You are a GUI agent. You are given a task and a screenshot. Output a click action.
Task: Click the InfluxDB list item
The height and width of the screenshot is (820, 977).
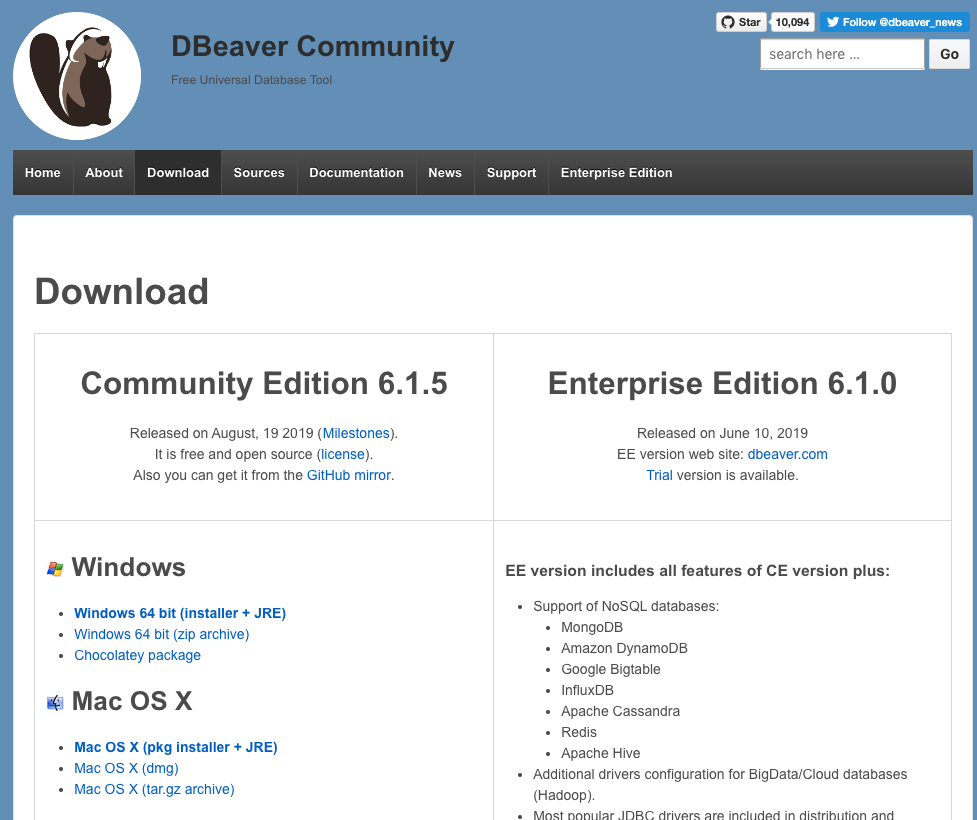[x=588, y=690]
